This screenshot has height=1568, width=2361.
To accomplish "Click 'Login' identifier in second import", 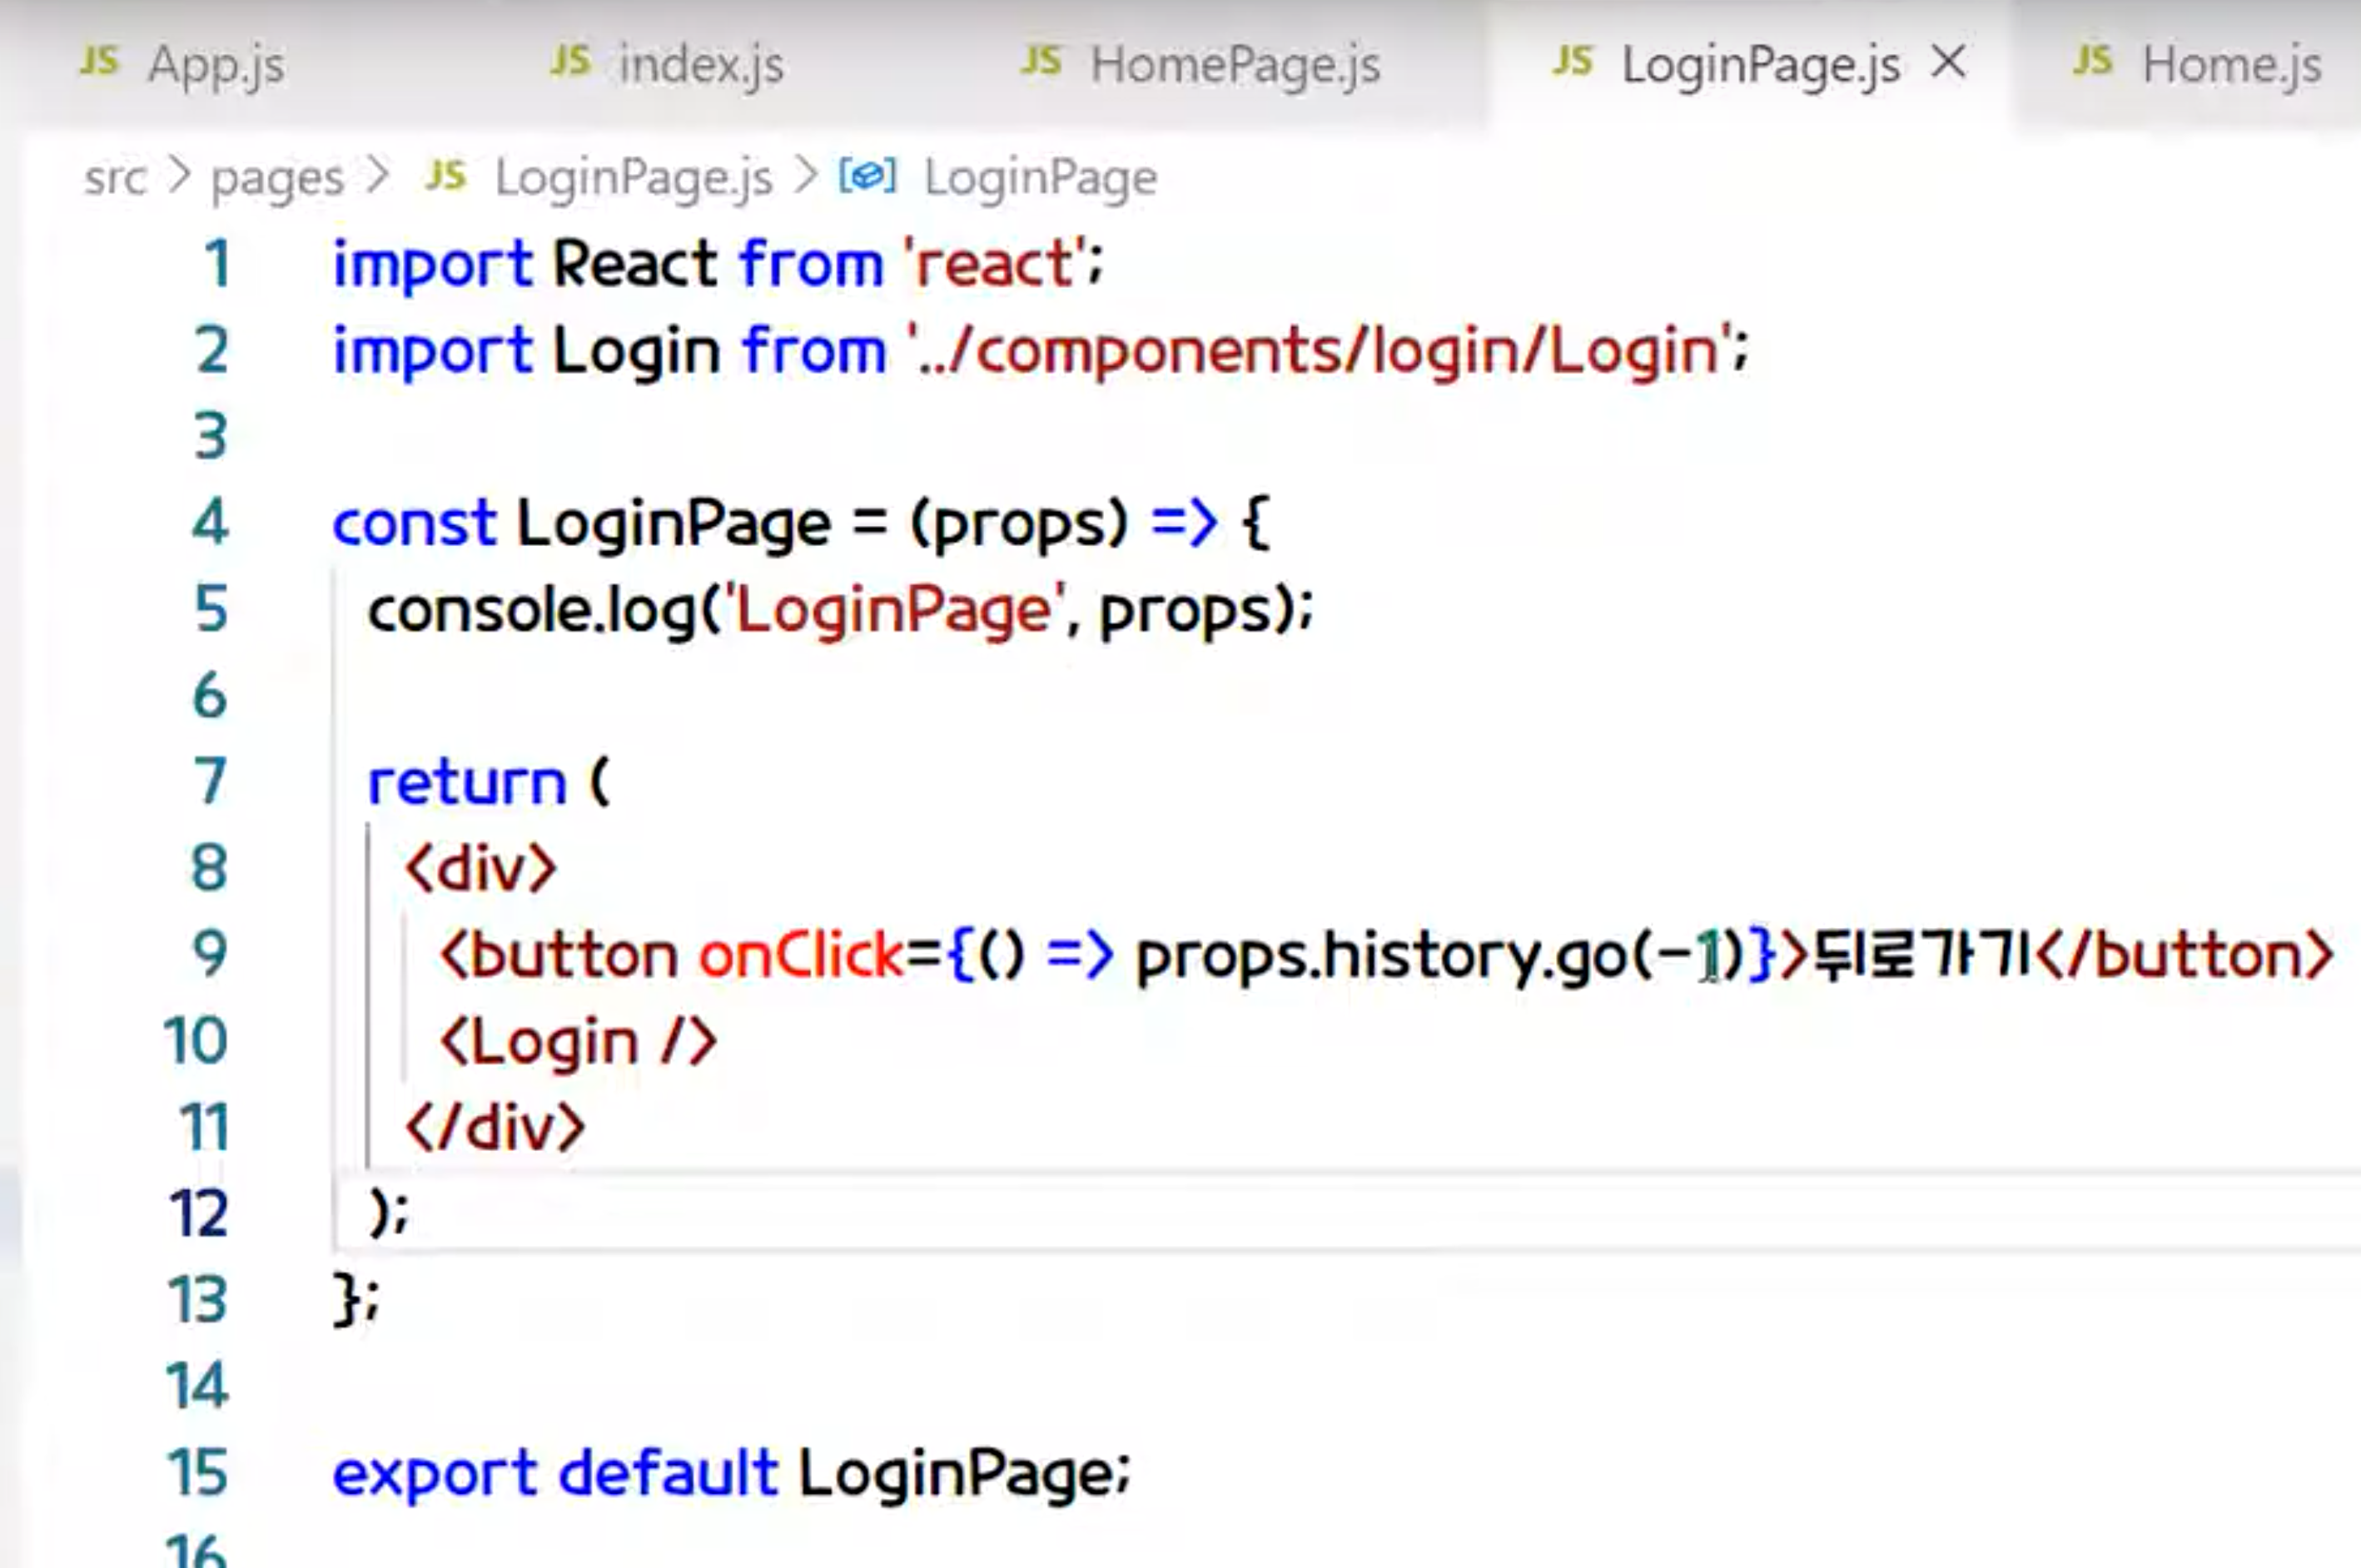I will [637, 351].
